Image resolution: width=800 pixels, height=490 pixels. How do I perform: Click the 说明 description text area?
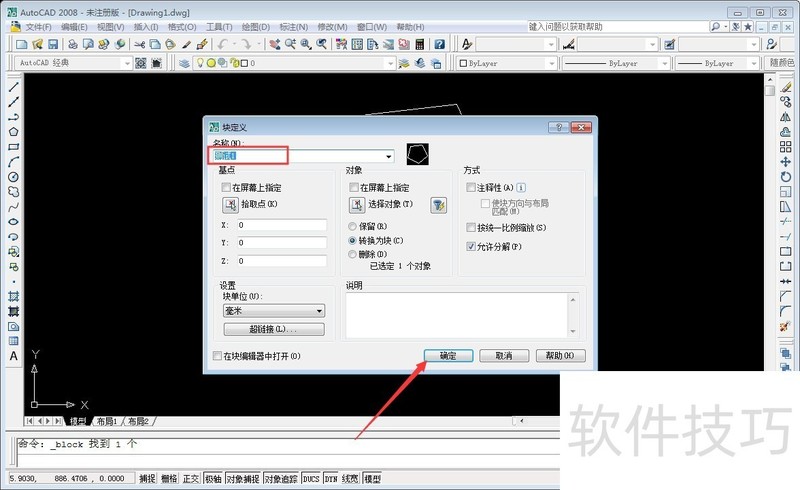pos(457,315)
